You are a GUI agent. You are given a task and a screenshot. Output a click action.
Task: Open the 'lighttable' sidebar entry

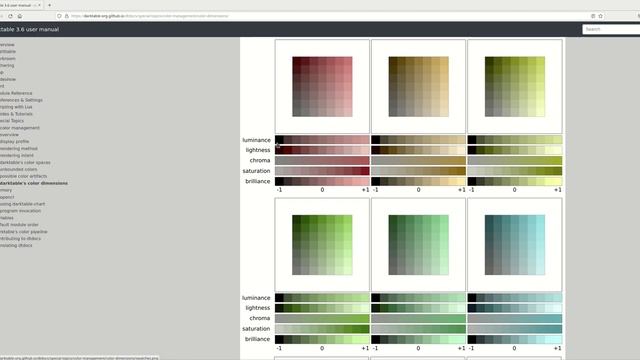coord(8,52)
